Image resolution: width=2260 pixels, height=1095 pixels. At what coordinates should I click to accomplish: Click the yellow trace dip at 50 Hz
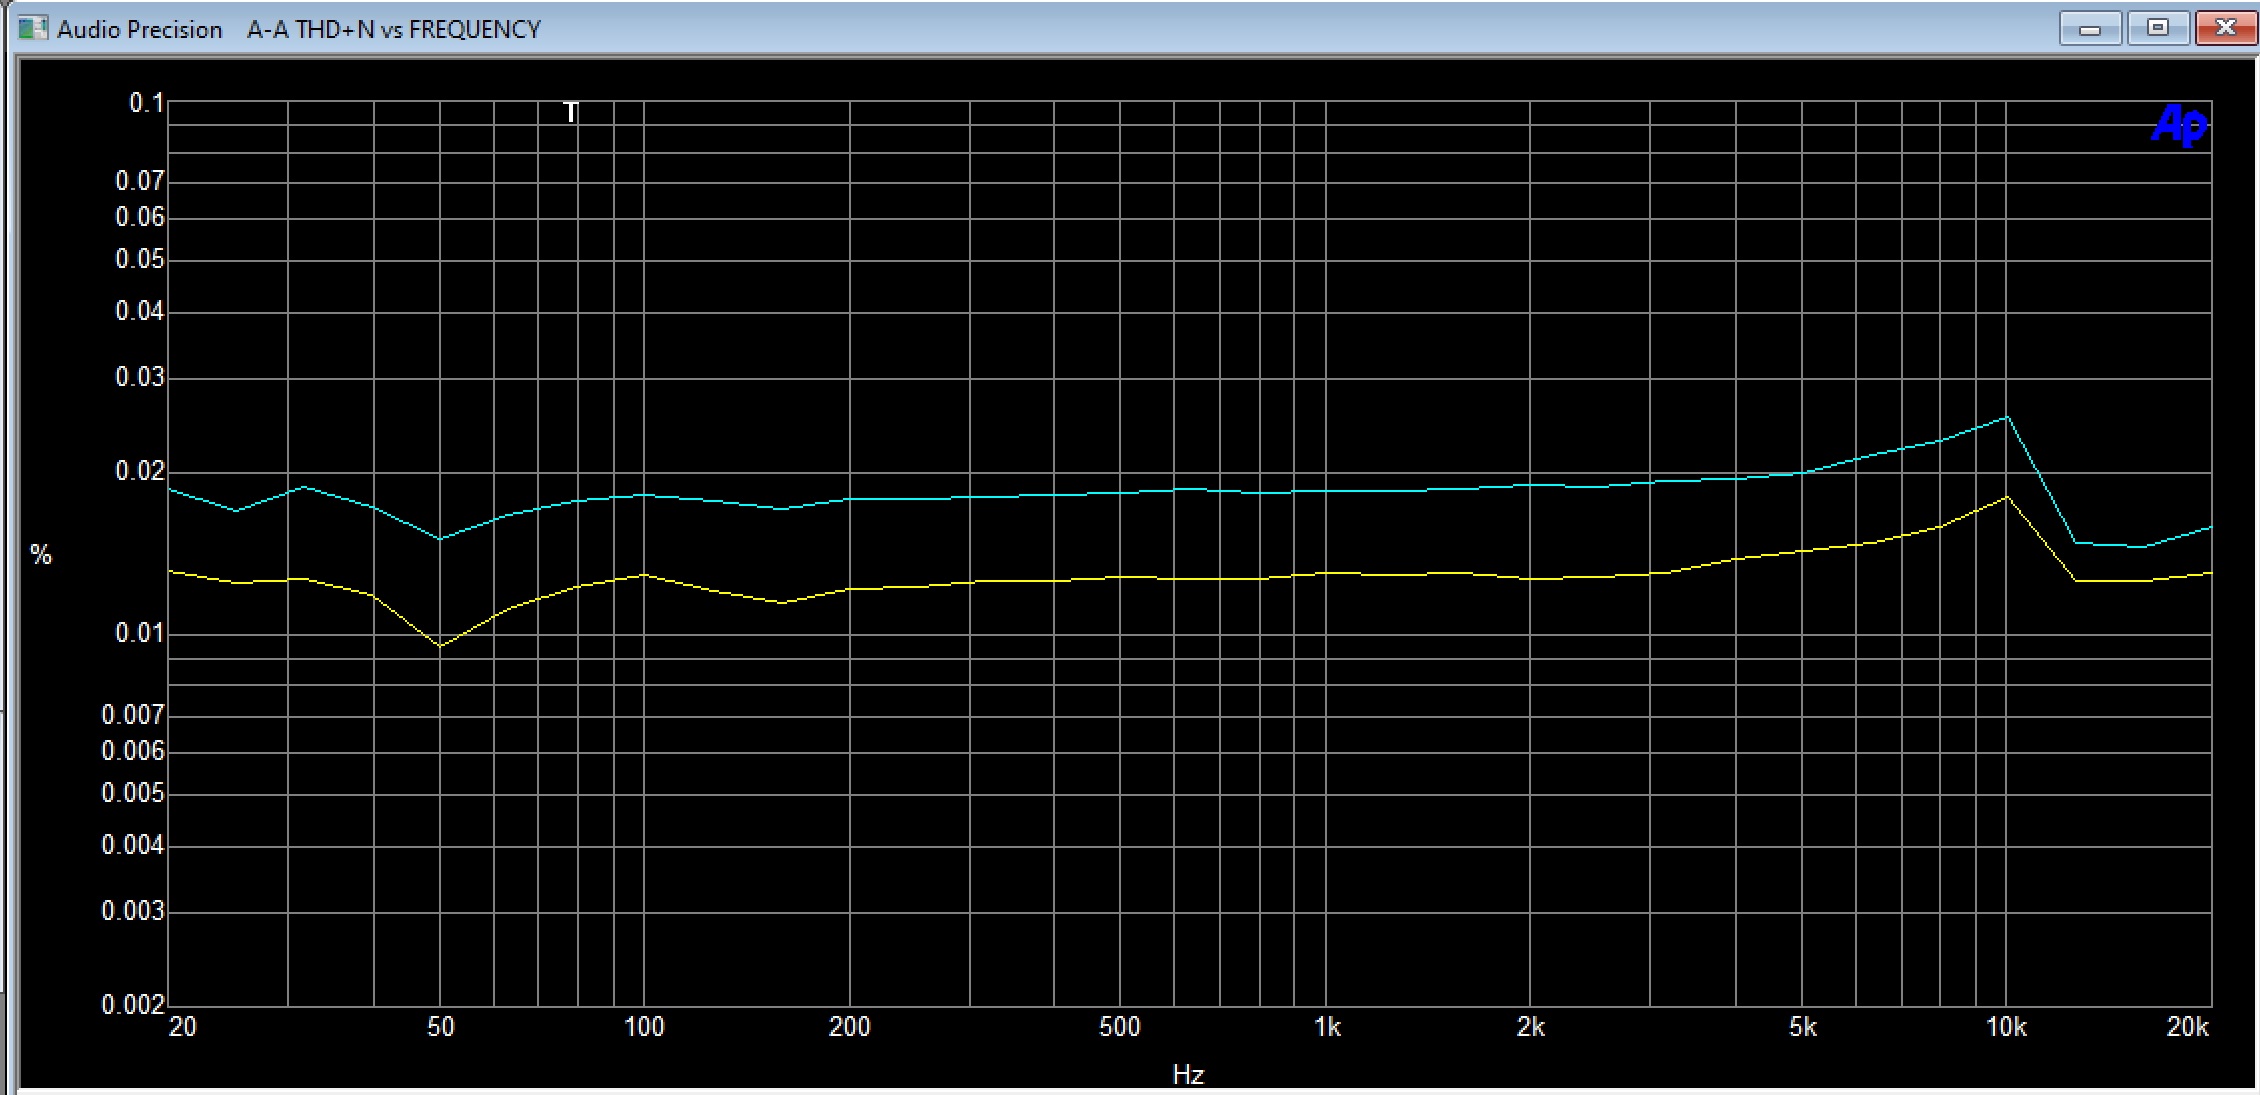point(440,646)
